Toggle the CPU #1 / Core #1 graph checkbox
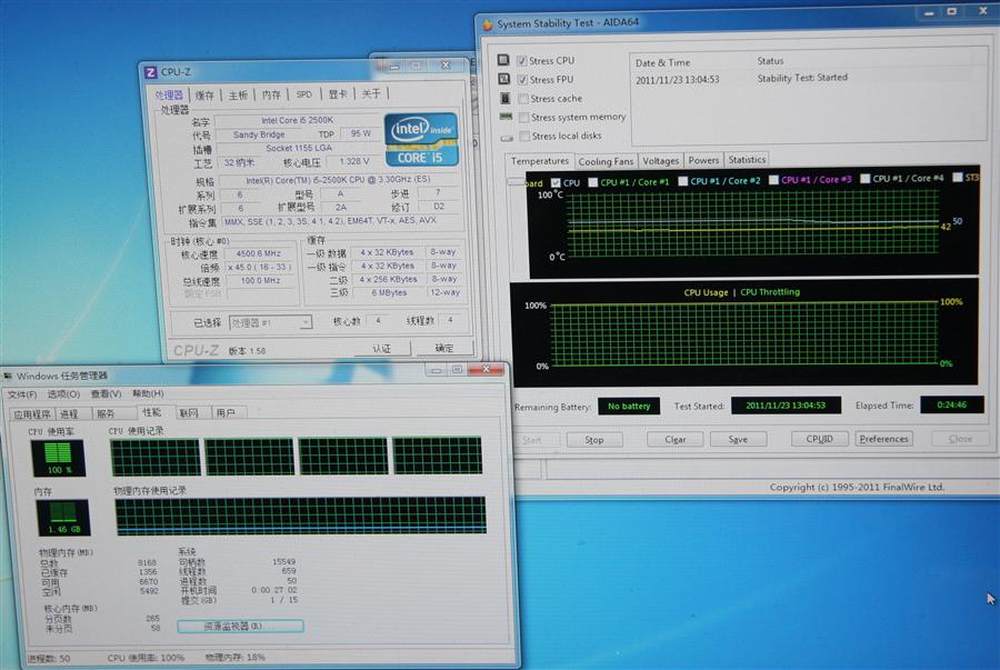Viewport: 1000px width, 670px height. 593,182
